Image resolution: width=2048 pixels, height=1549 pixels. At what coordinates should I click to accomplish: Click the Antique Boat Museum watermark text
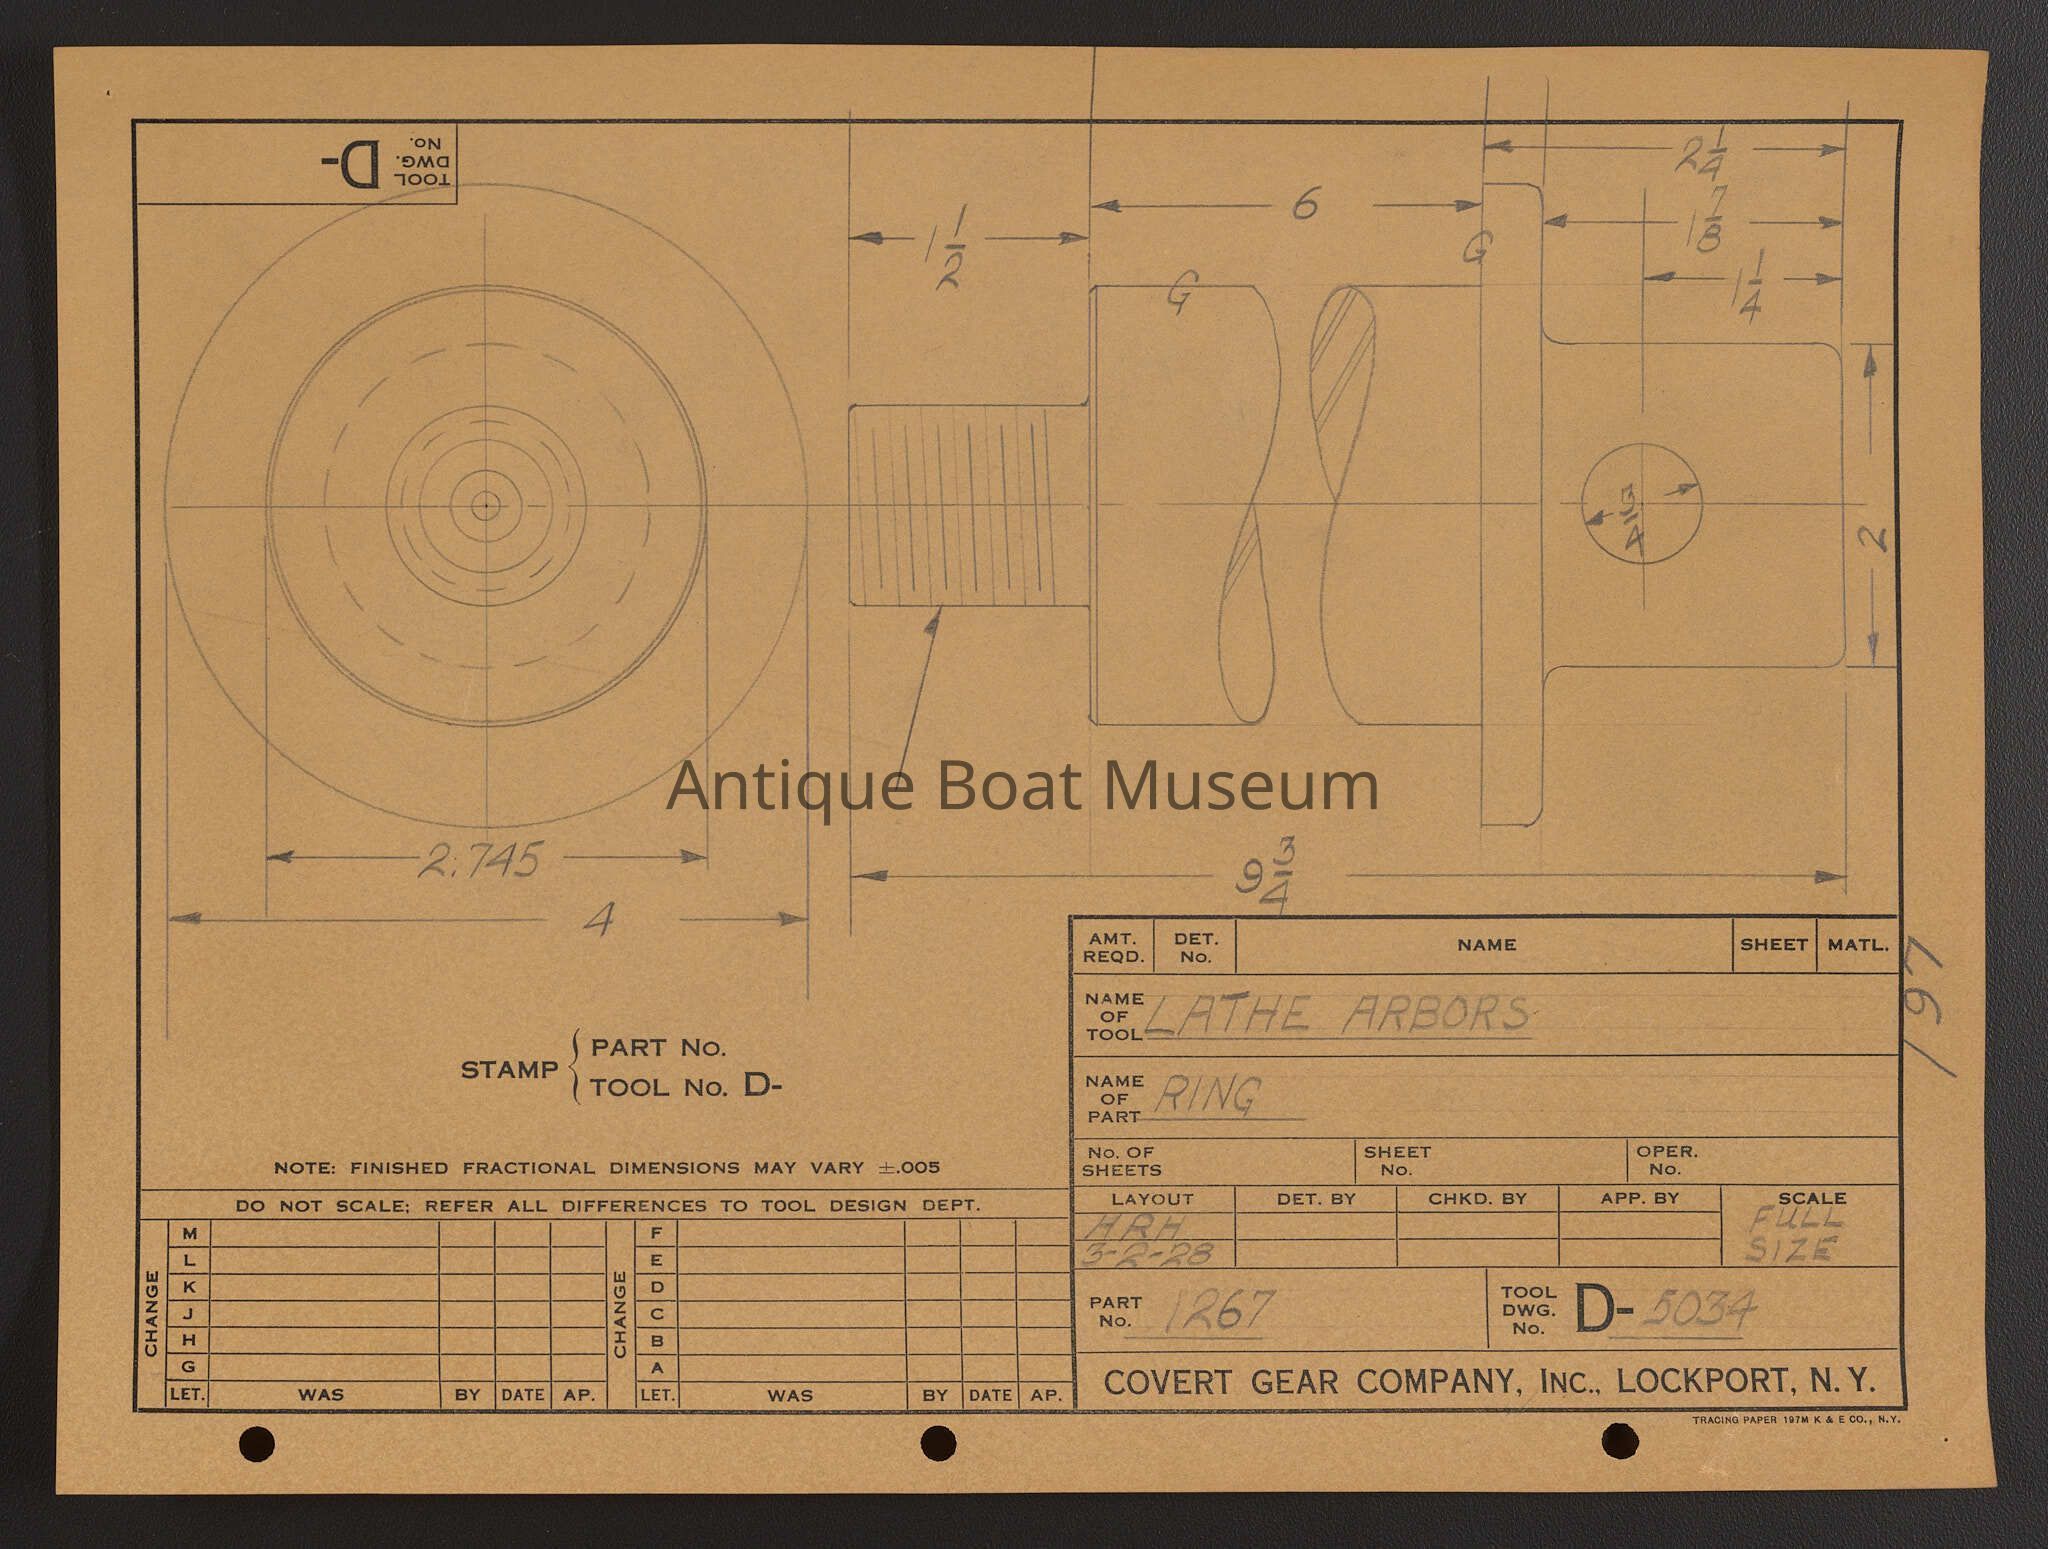coord(1022,786)
